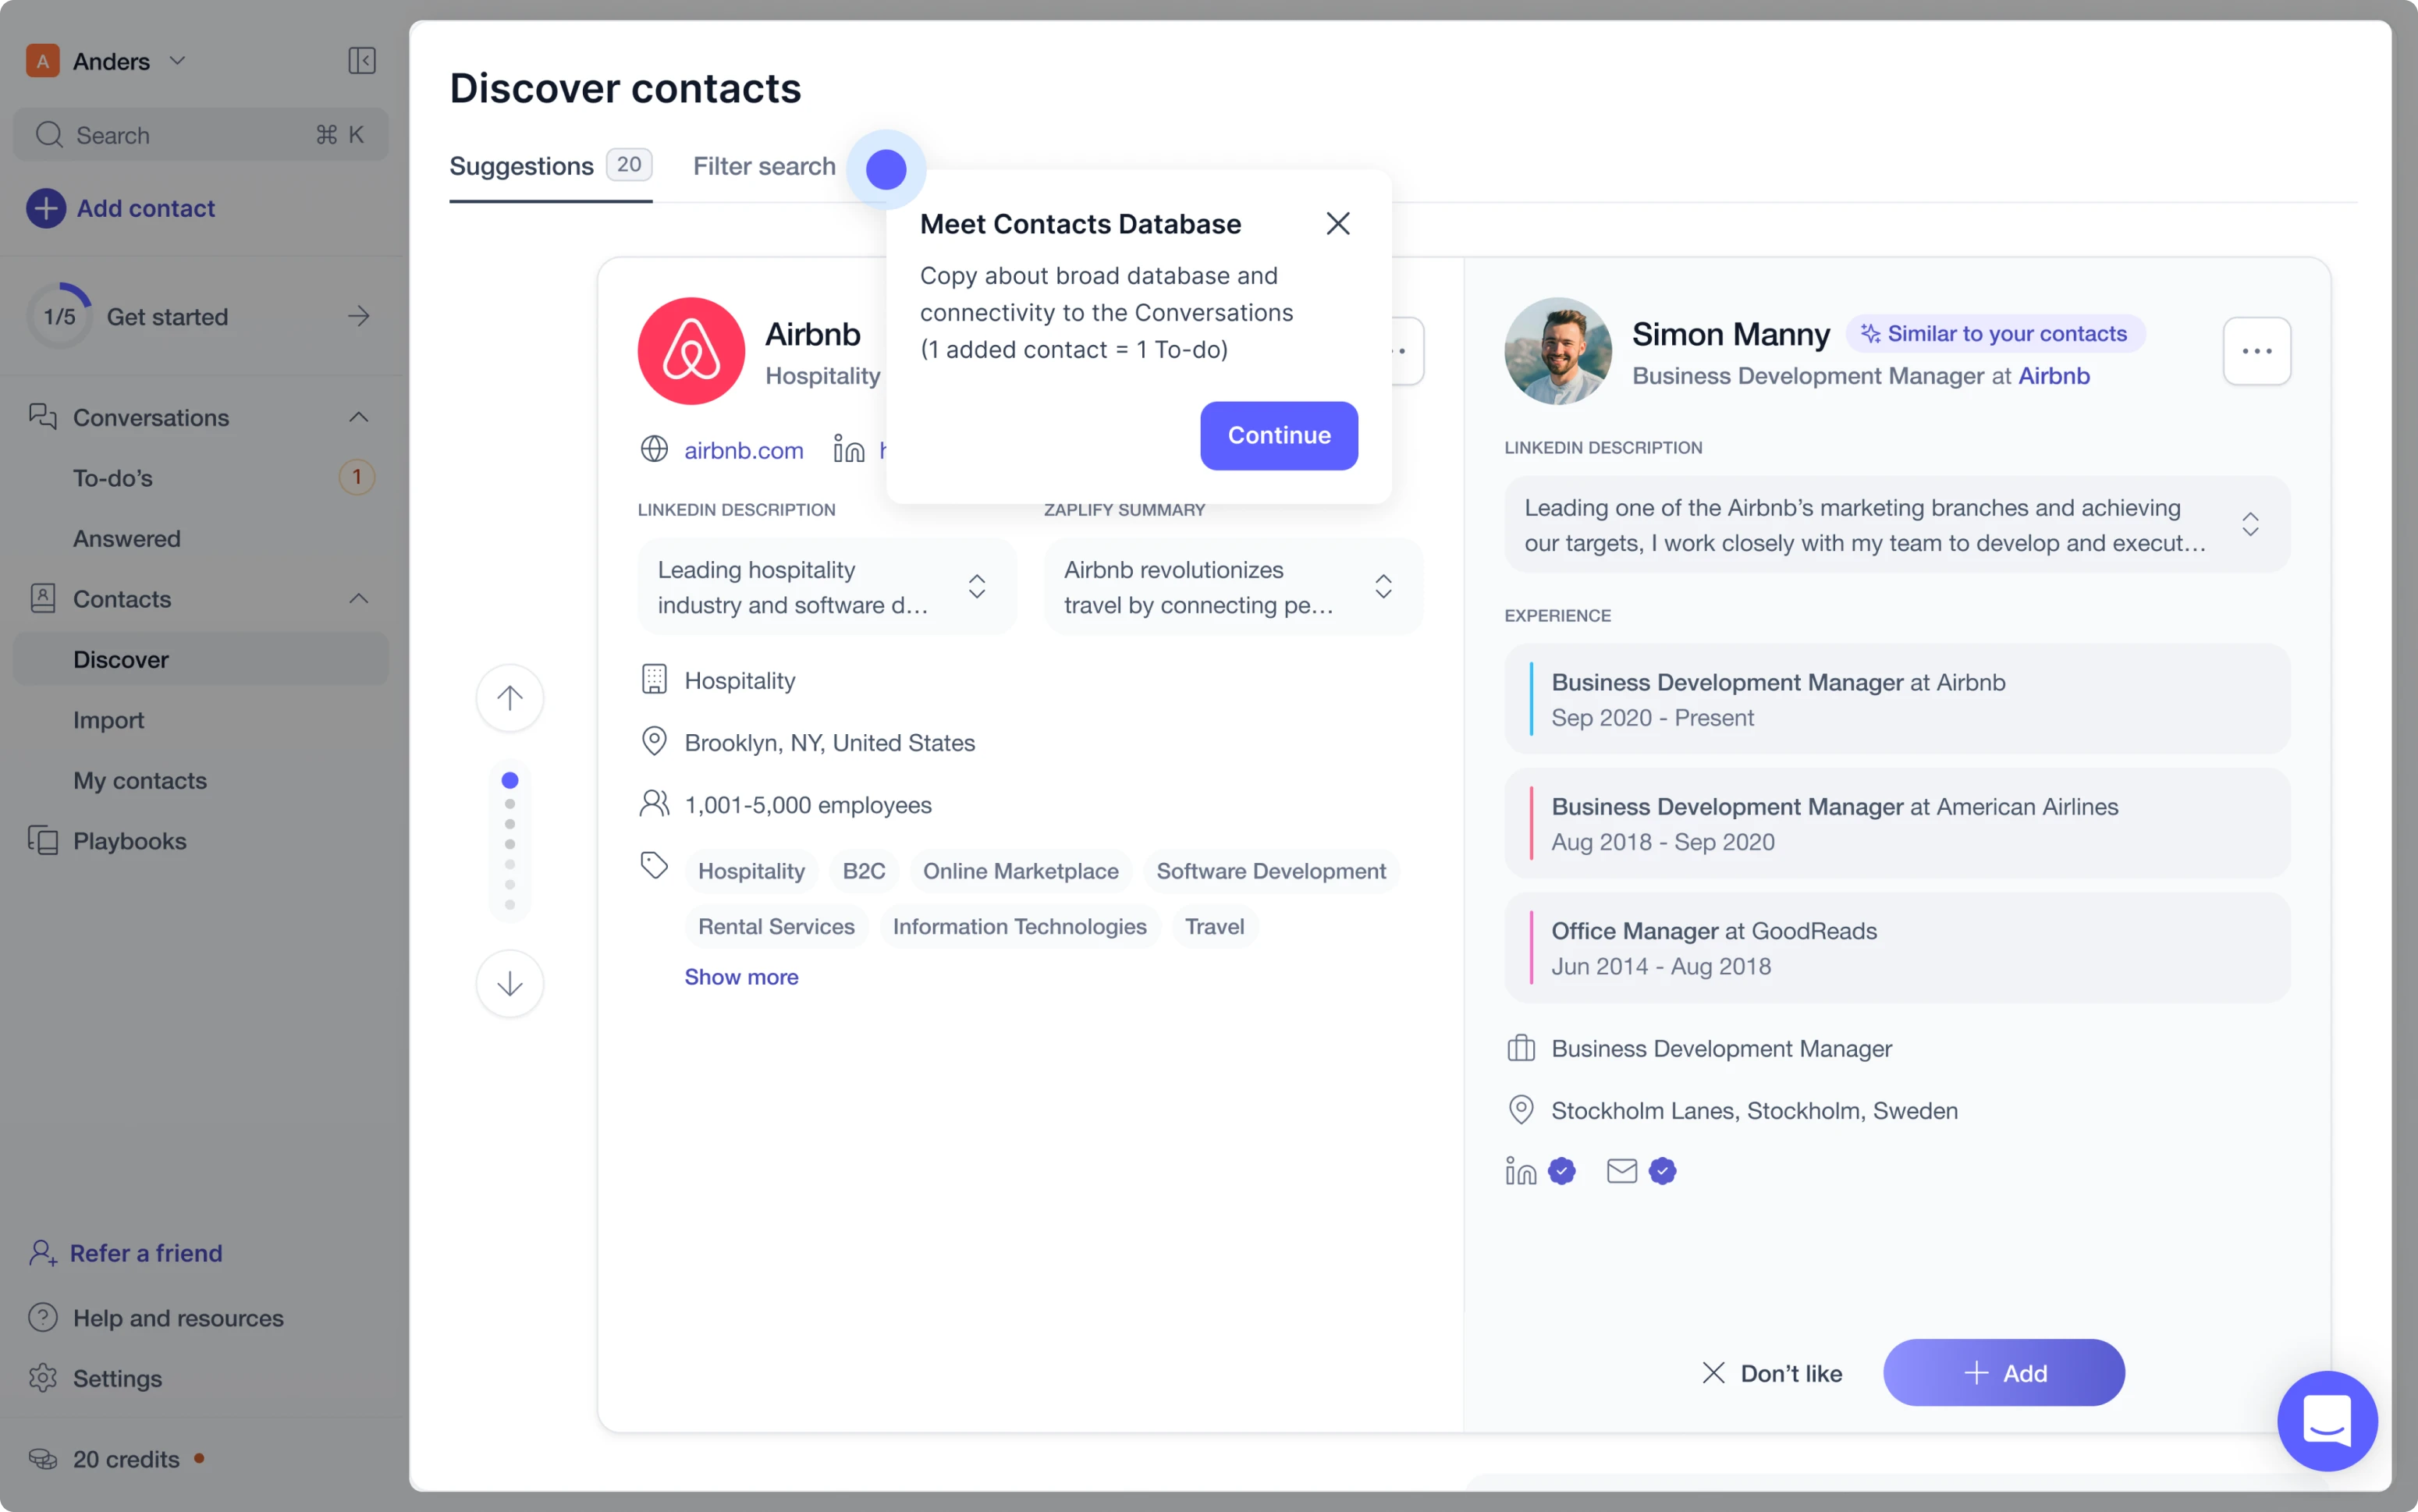Collapse the left sidebar
The height and width of the screenshot is (1512, 2418).
click(361, 60)
